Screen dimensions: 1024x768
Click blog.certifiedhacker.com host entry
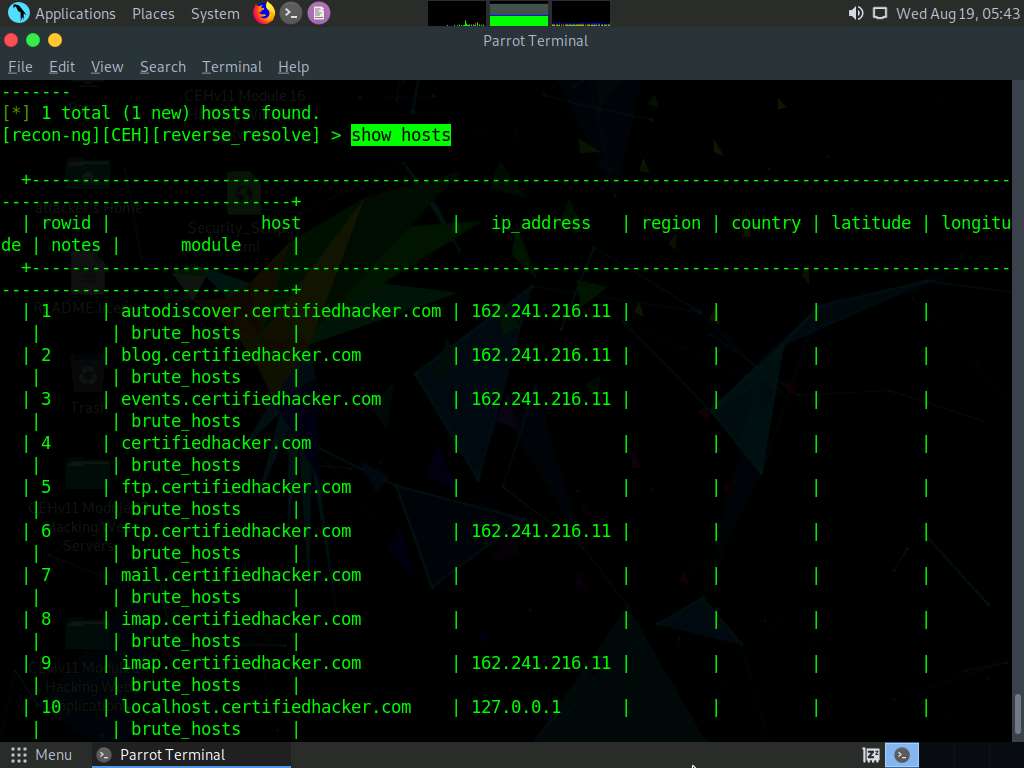point(241,355)
